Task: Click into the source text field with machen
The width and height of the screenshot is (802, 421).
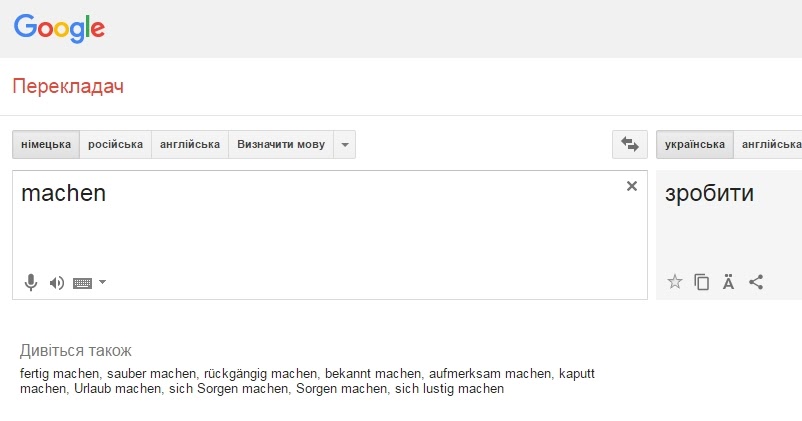Action: click(x=330, y=235)
